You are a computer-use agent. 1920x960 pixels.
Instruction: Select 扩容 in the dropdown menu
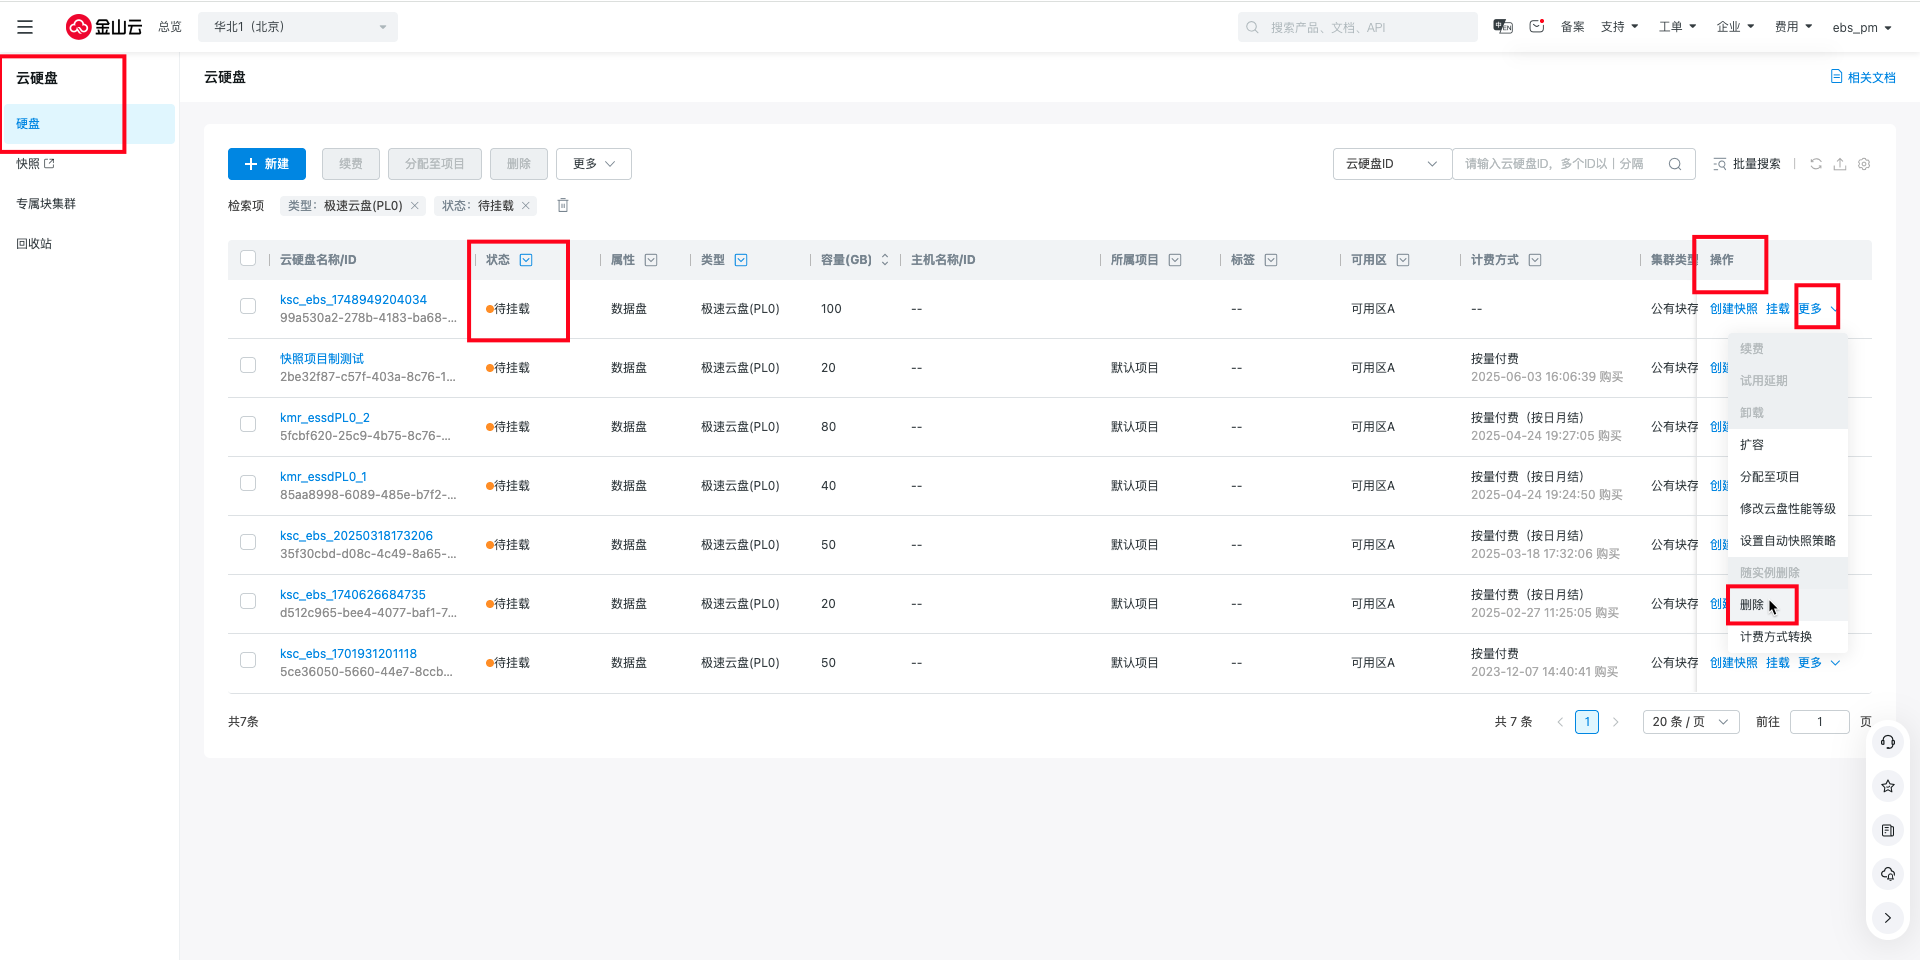tap(1752, 445)
